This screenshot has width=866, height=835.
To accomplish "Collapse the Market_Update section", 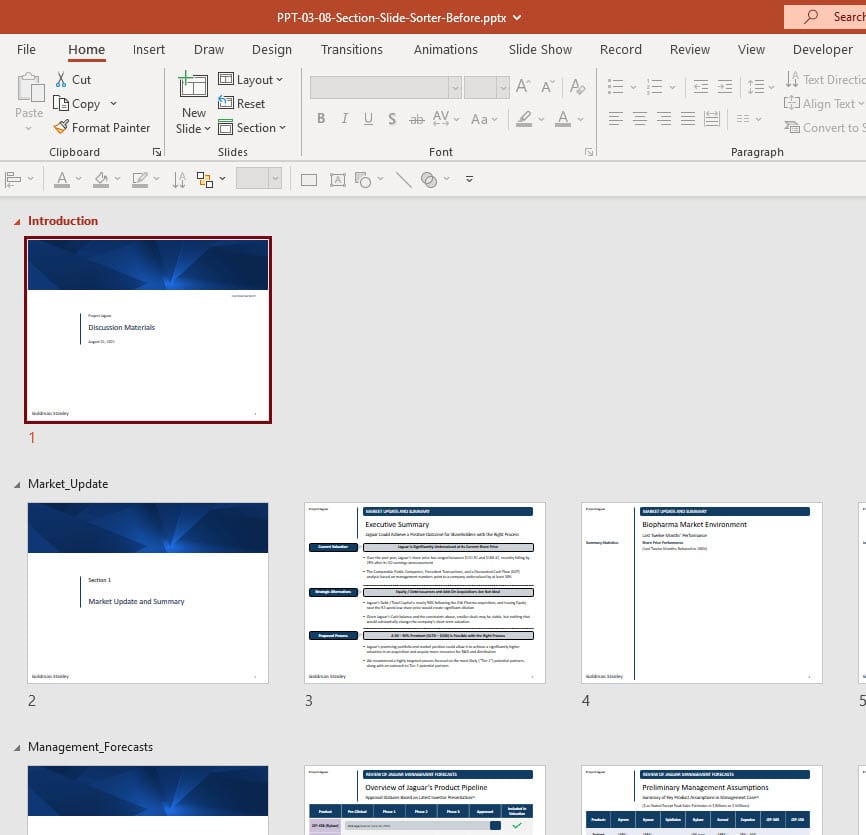I will (17, 484).
